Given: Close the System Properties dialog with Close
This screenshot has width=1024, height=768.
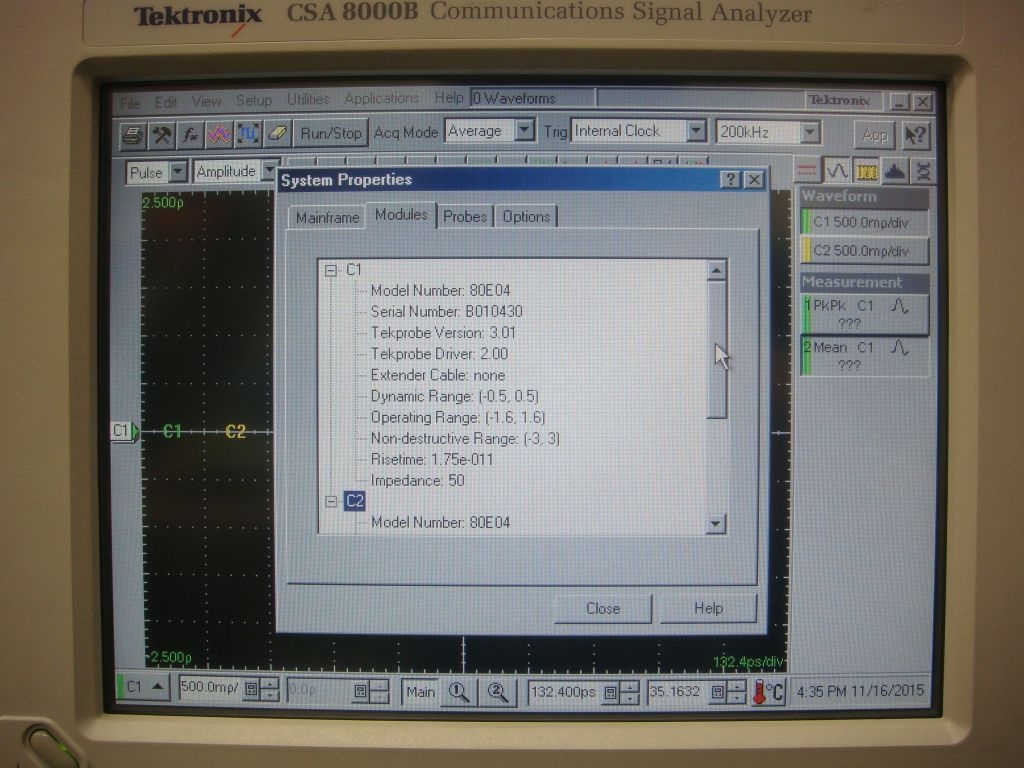Looking at the screenshot, I should click(x=603, y=609).
